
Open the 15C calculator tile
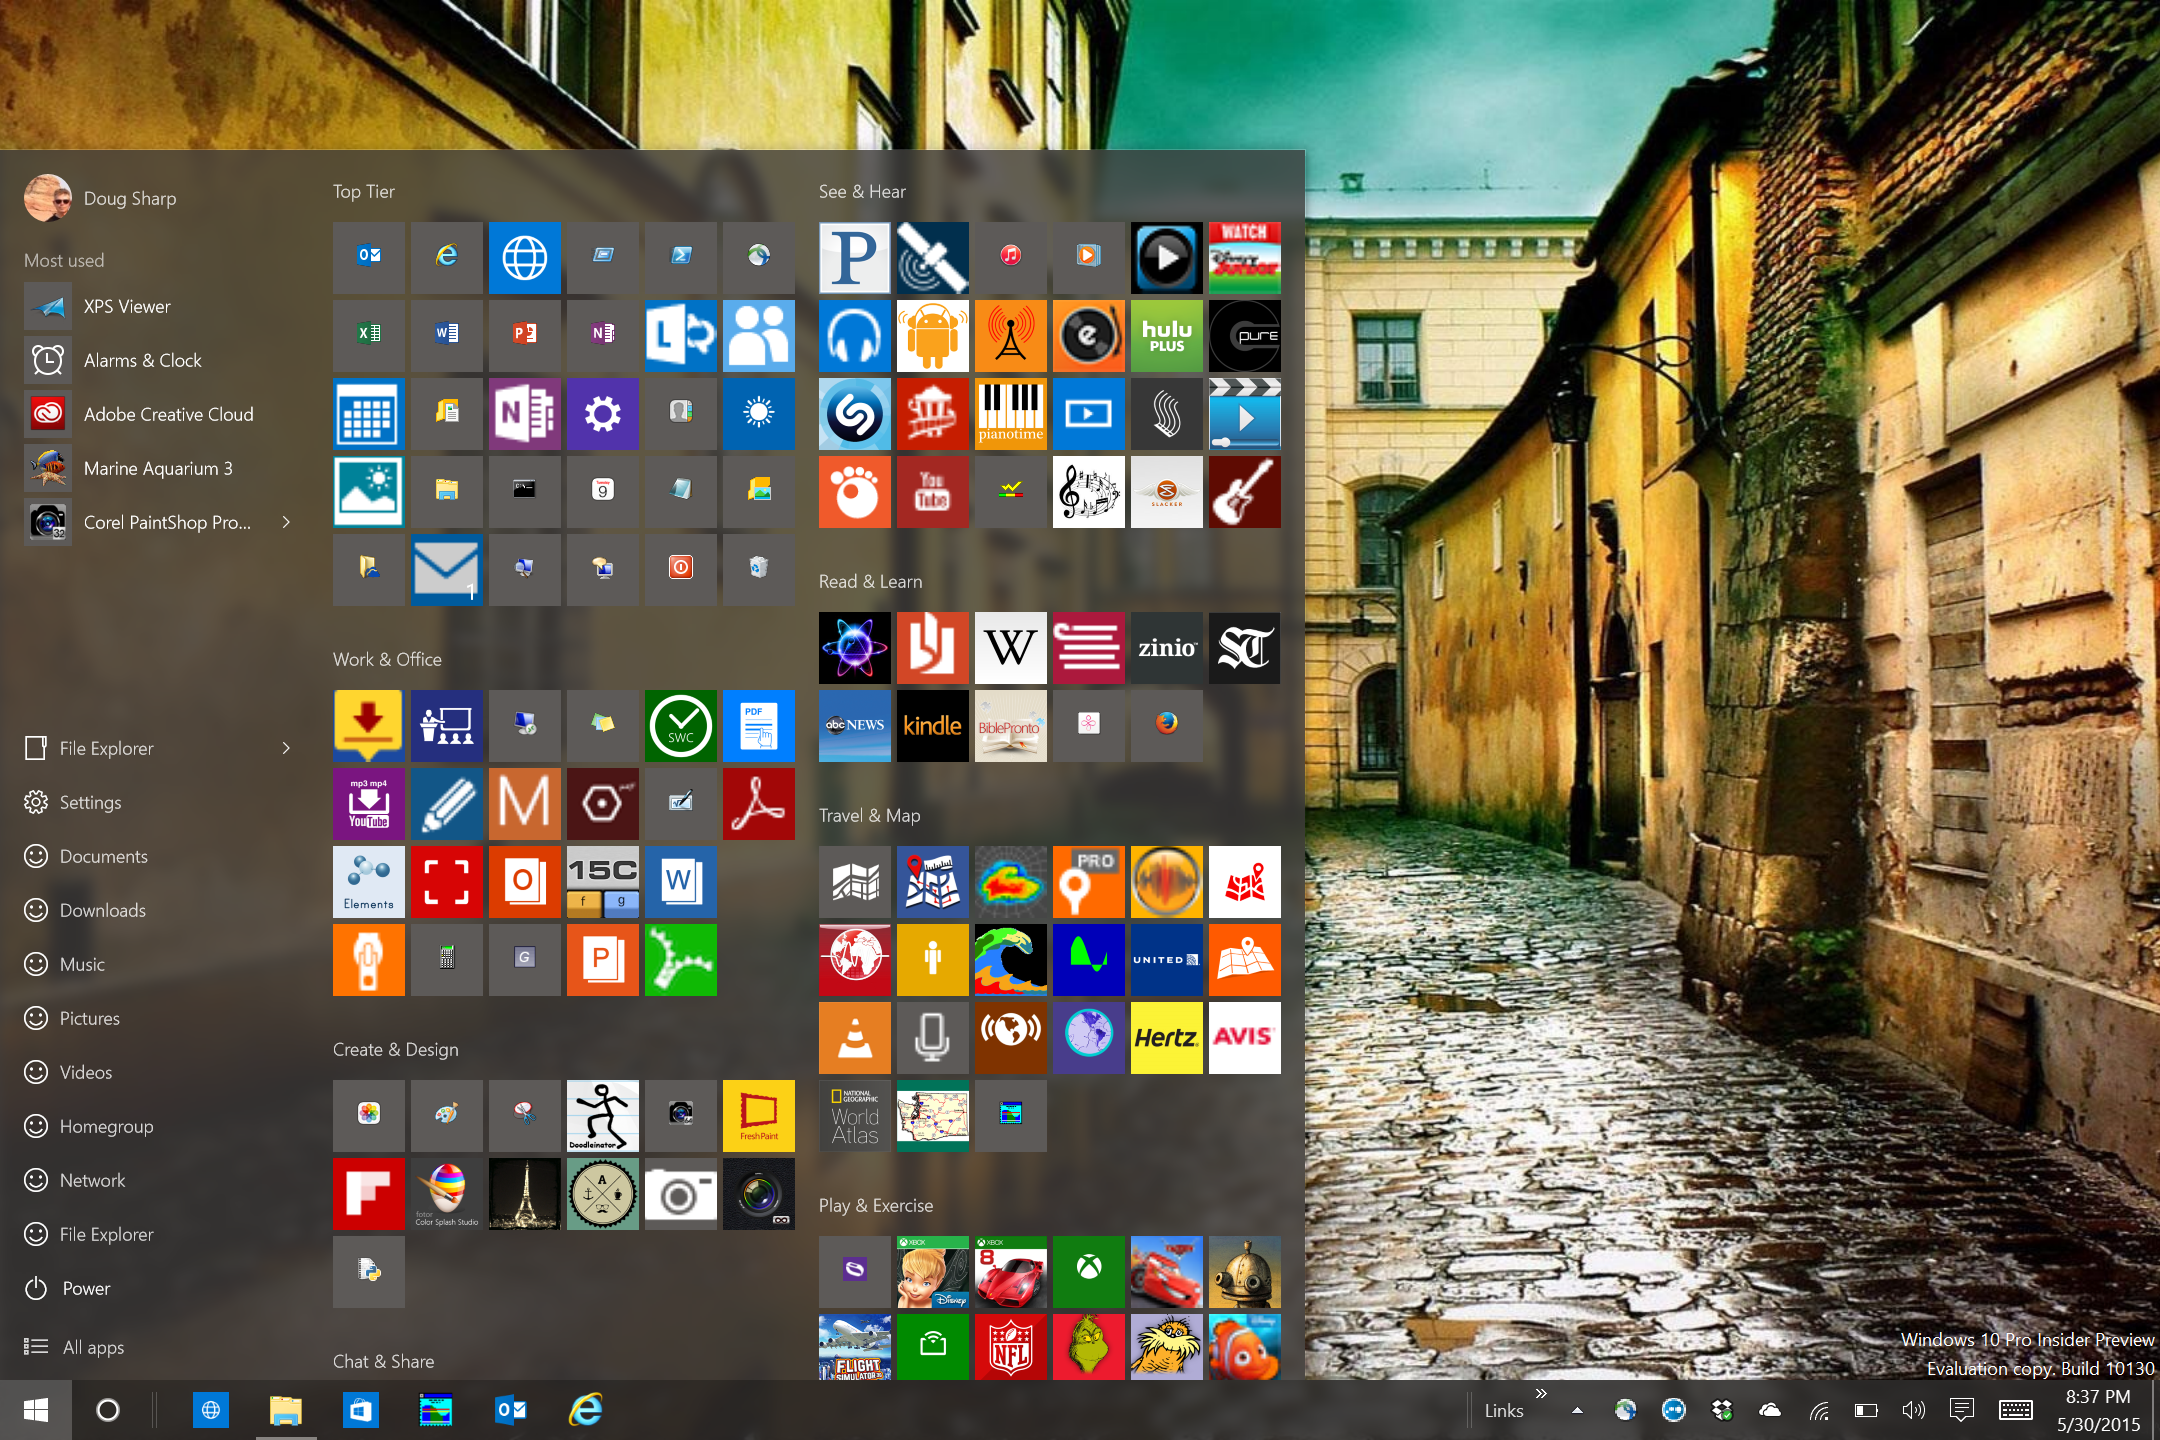pos(602,881)
